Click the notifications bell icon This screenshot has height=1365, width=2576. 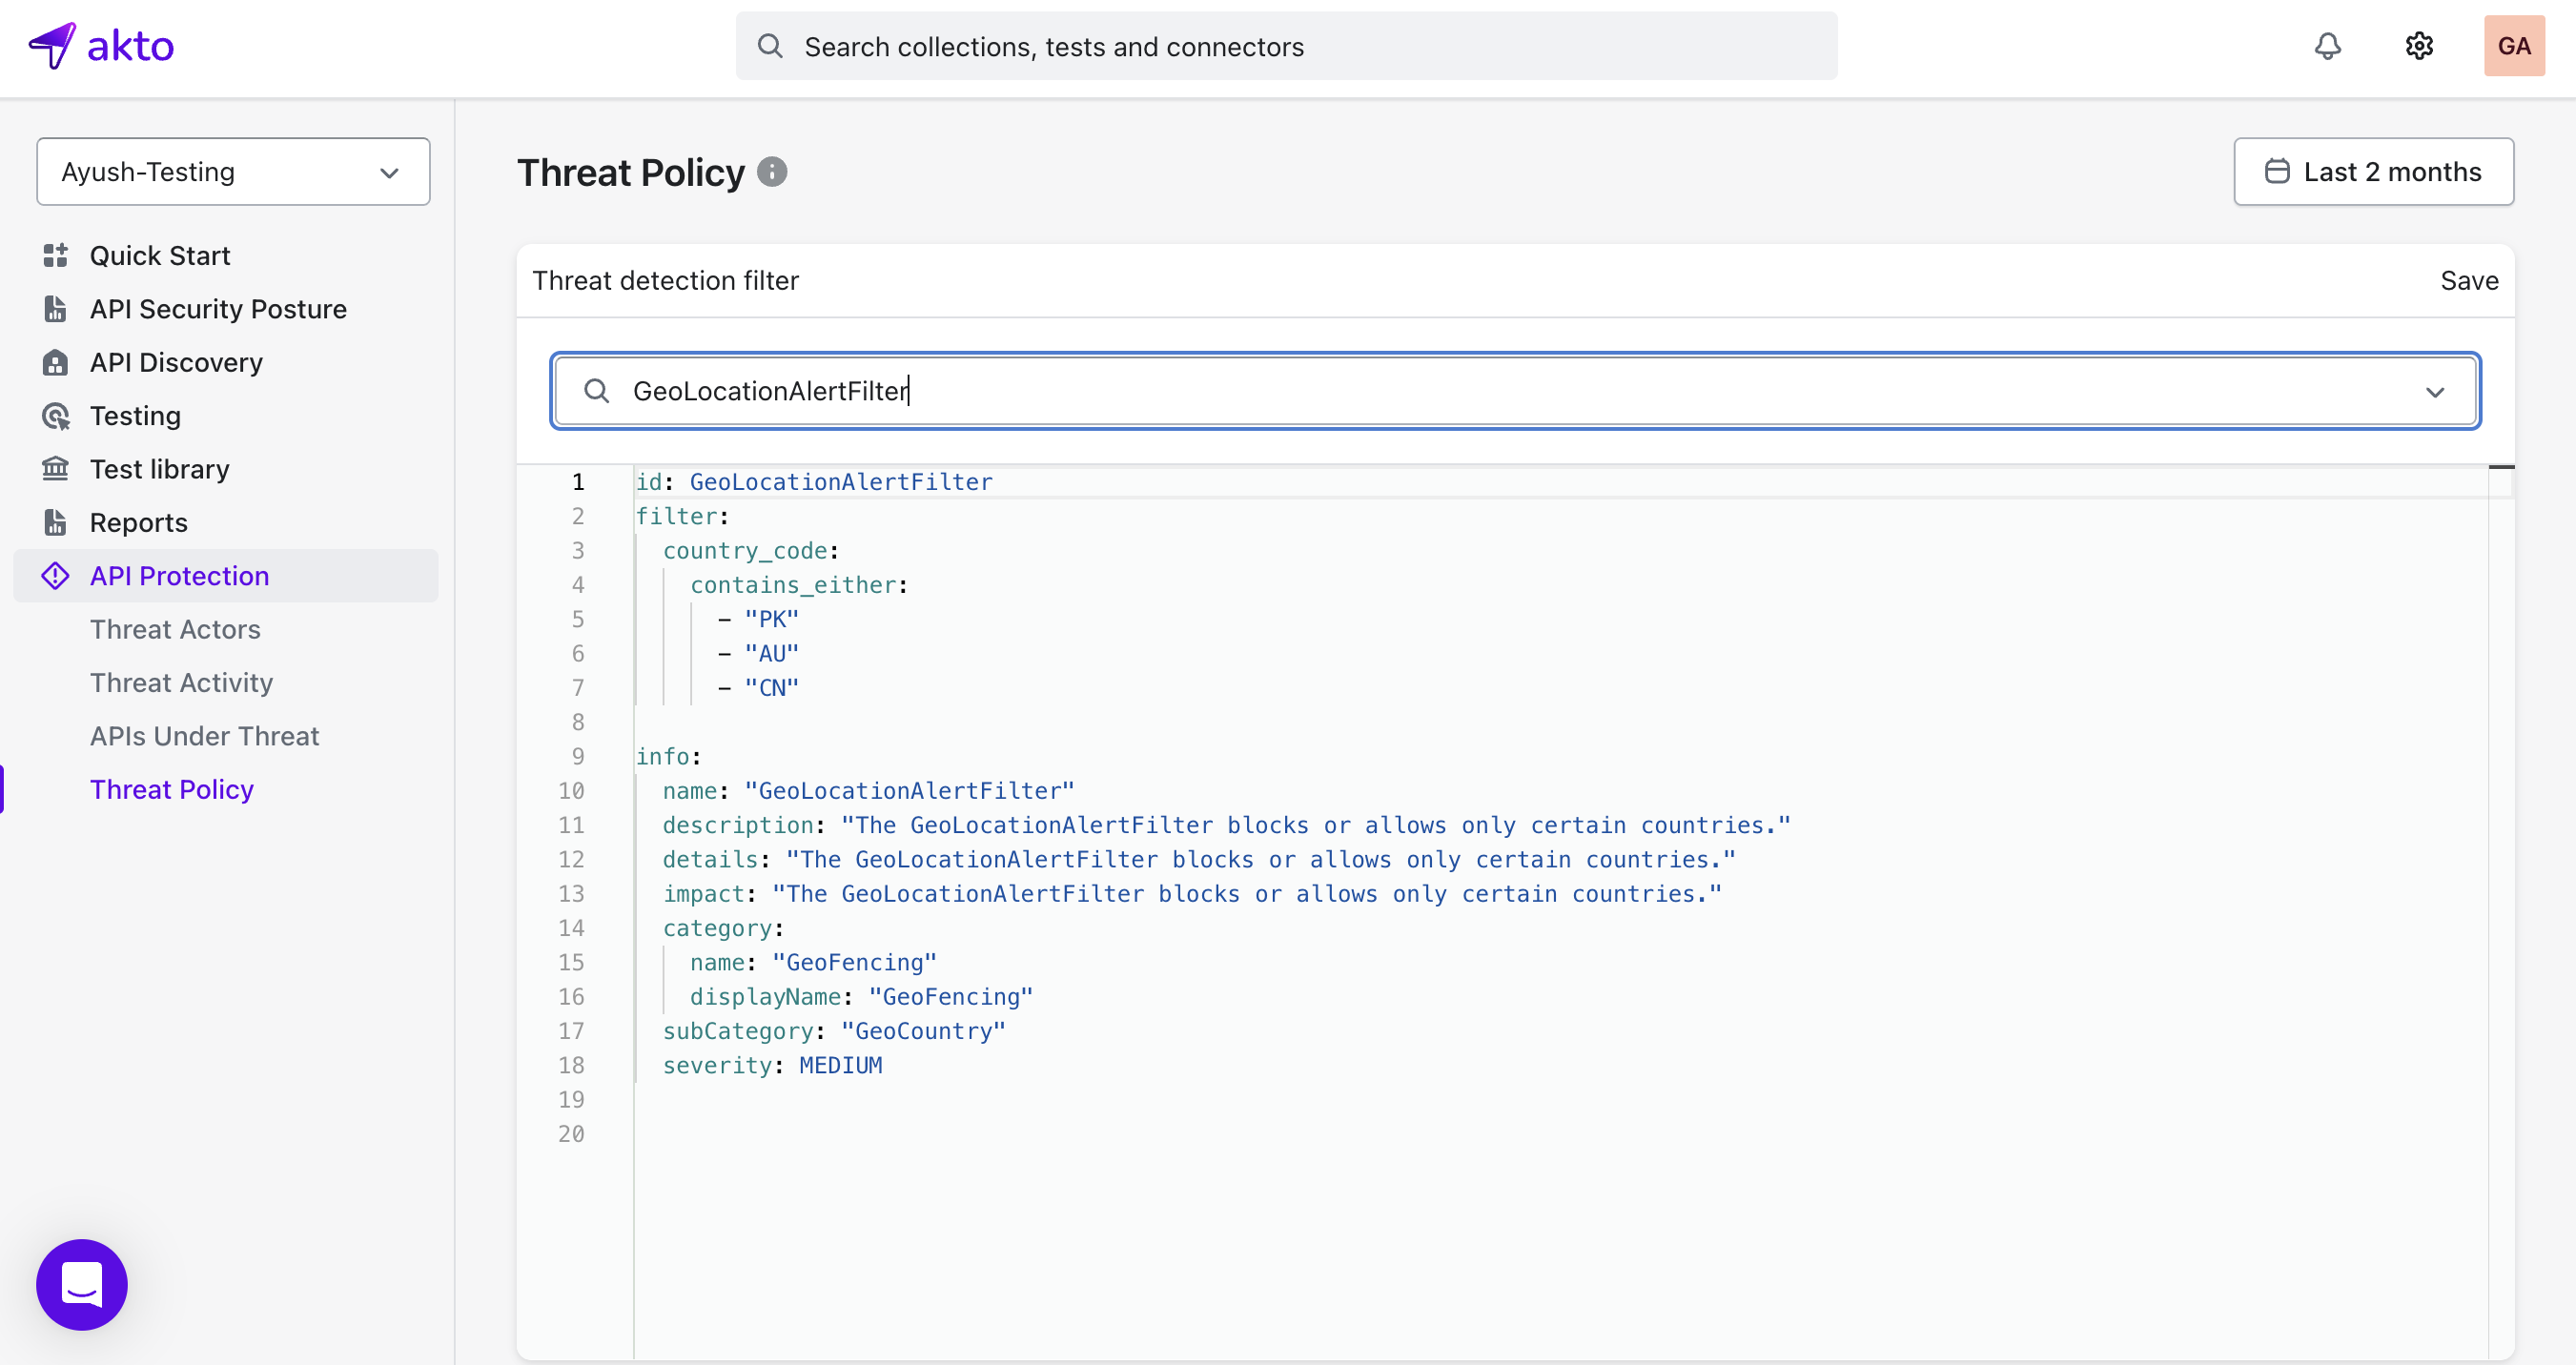click(2327, 46)
